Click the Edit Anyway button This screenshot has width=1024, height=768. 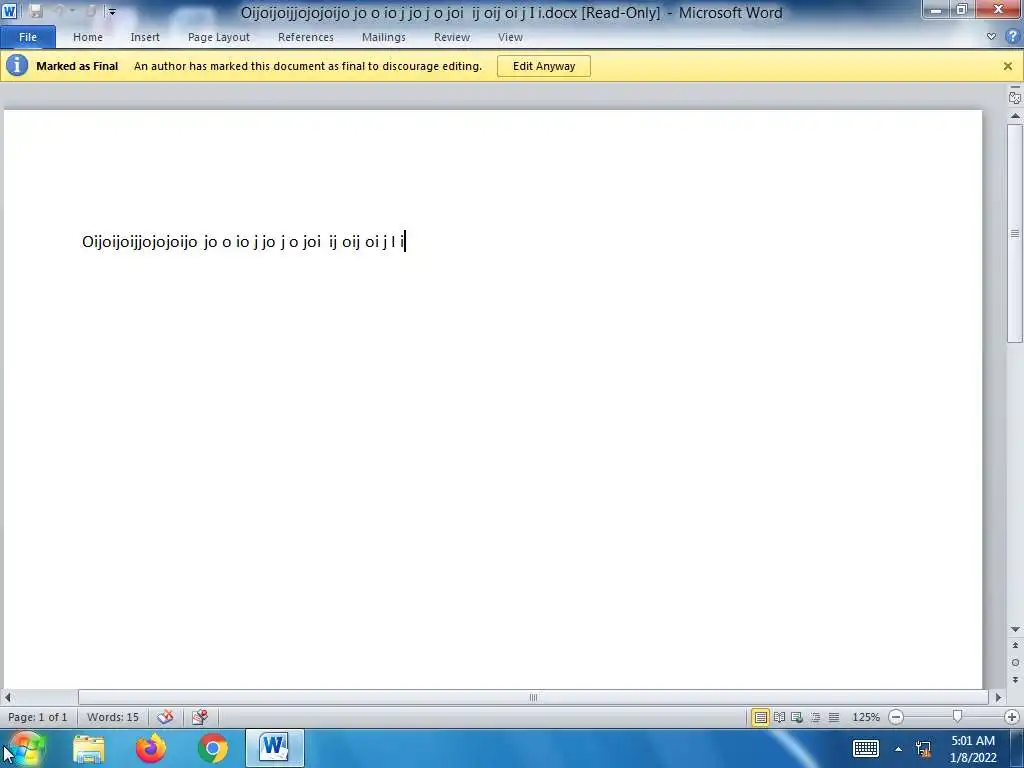[x=544, y=66]
